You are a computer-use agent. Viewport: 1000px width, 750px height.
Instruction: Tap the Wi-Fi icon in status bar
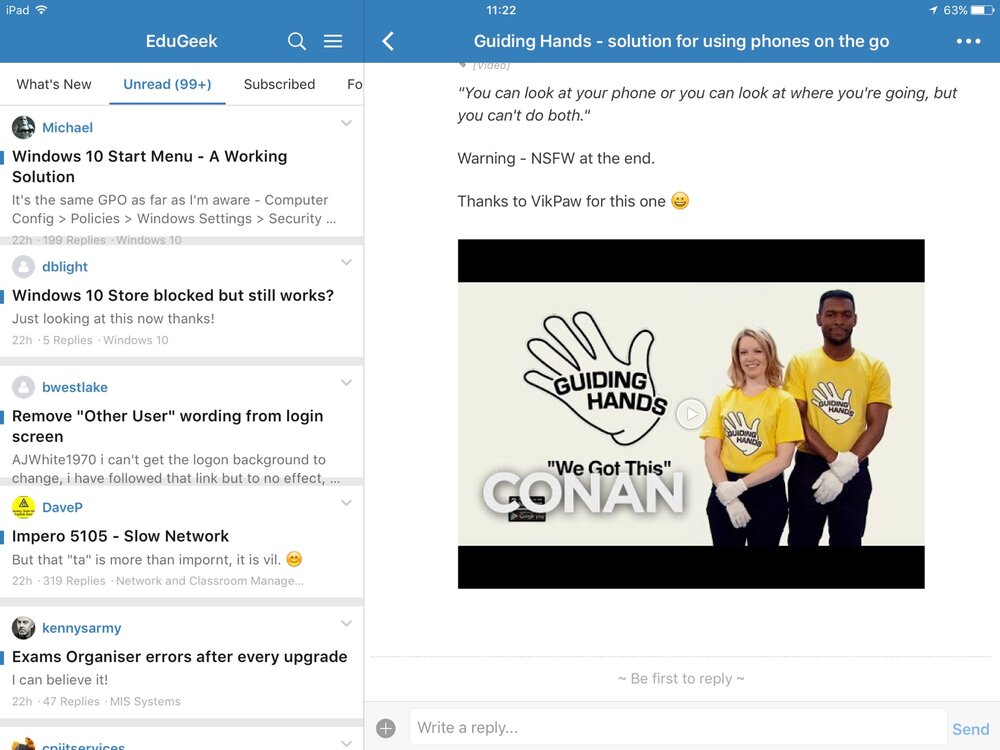click(41, 10)
